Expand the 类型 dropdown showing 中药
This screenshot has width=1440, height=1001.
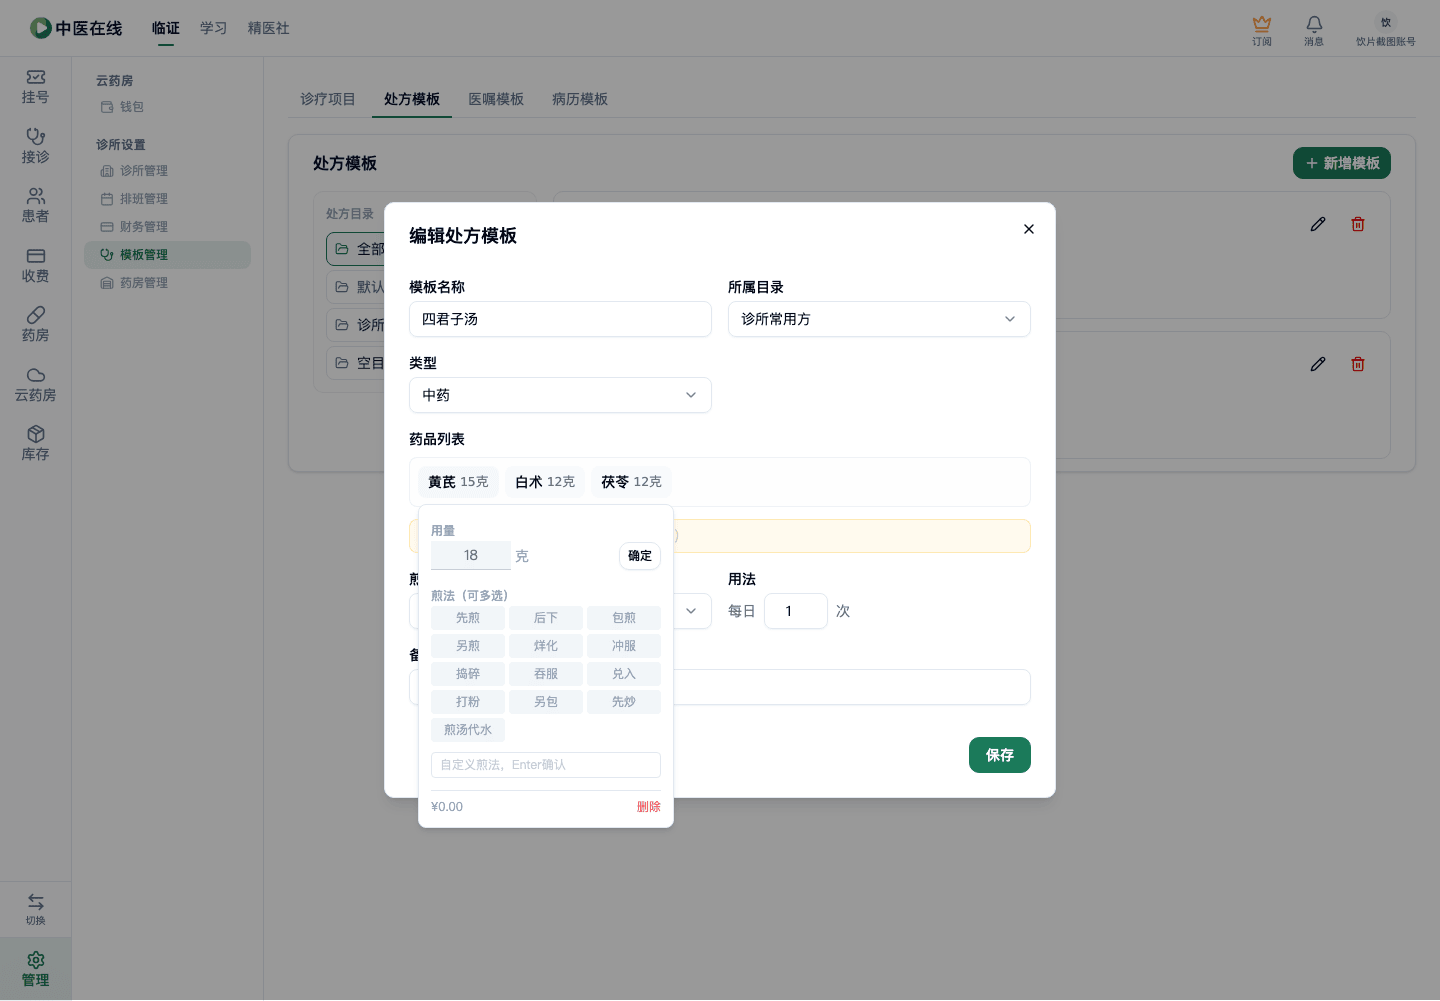click(560, 395)
